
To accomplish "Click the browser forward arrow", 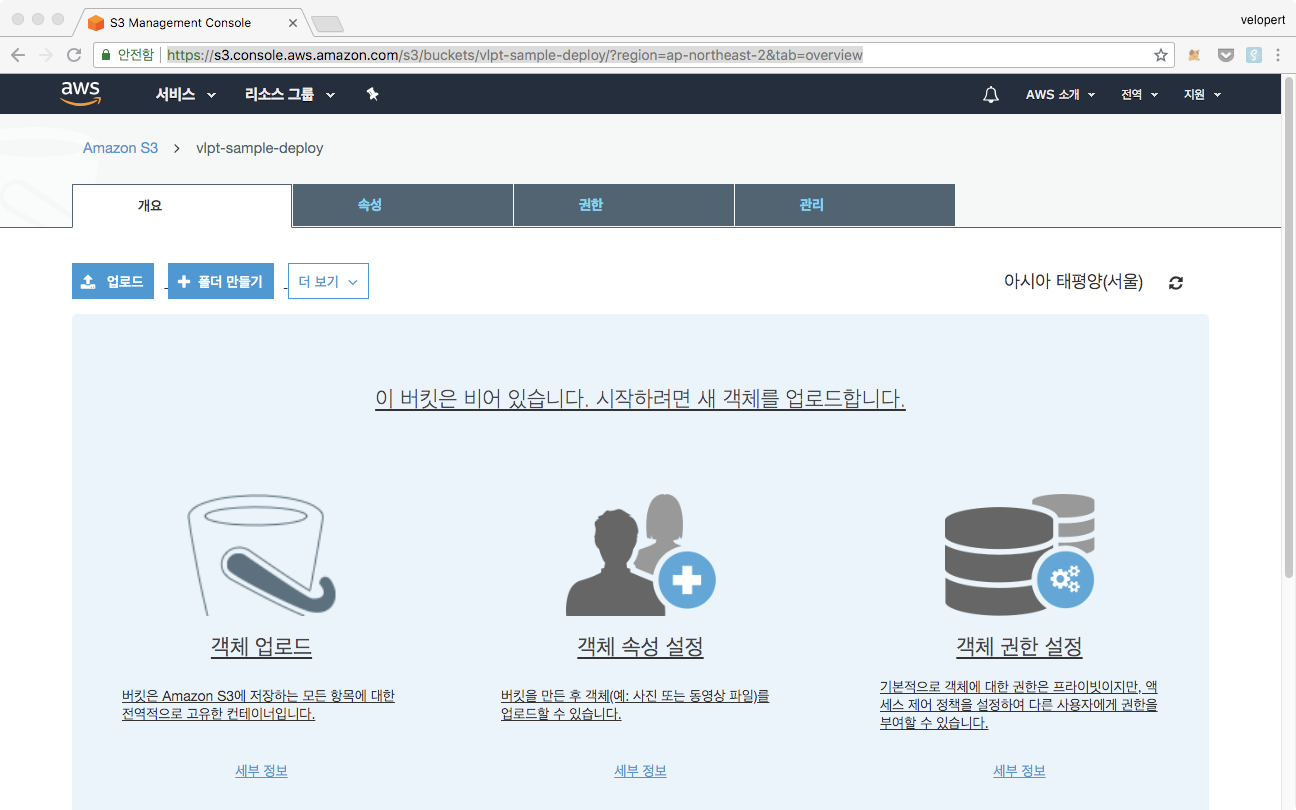I will [x=46, y=55].
